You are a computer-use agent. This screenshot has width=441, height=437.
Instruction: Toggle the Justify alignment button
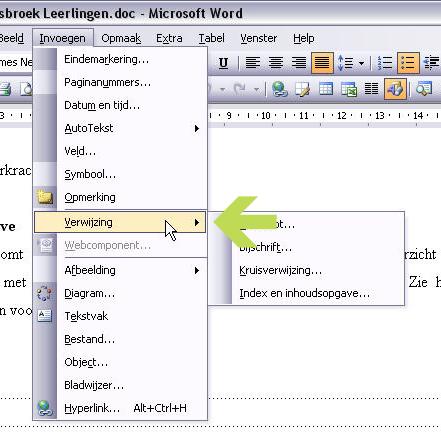(322, 63)
